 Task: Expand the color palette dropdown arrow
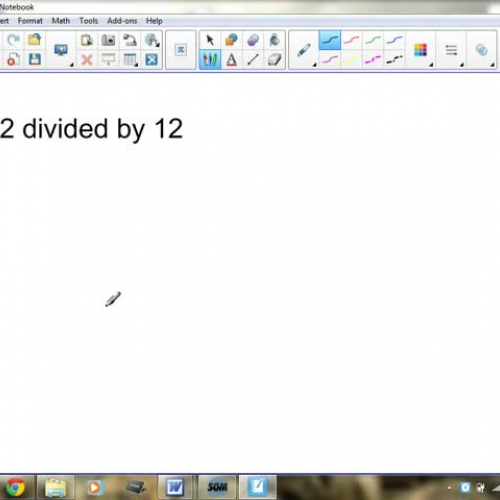click(431, 65)
